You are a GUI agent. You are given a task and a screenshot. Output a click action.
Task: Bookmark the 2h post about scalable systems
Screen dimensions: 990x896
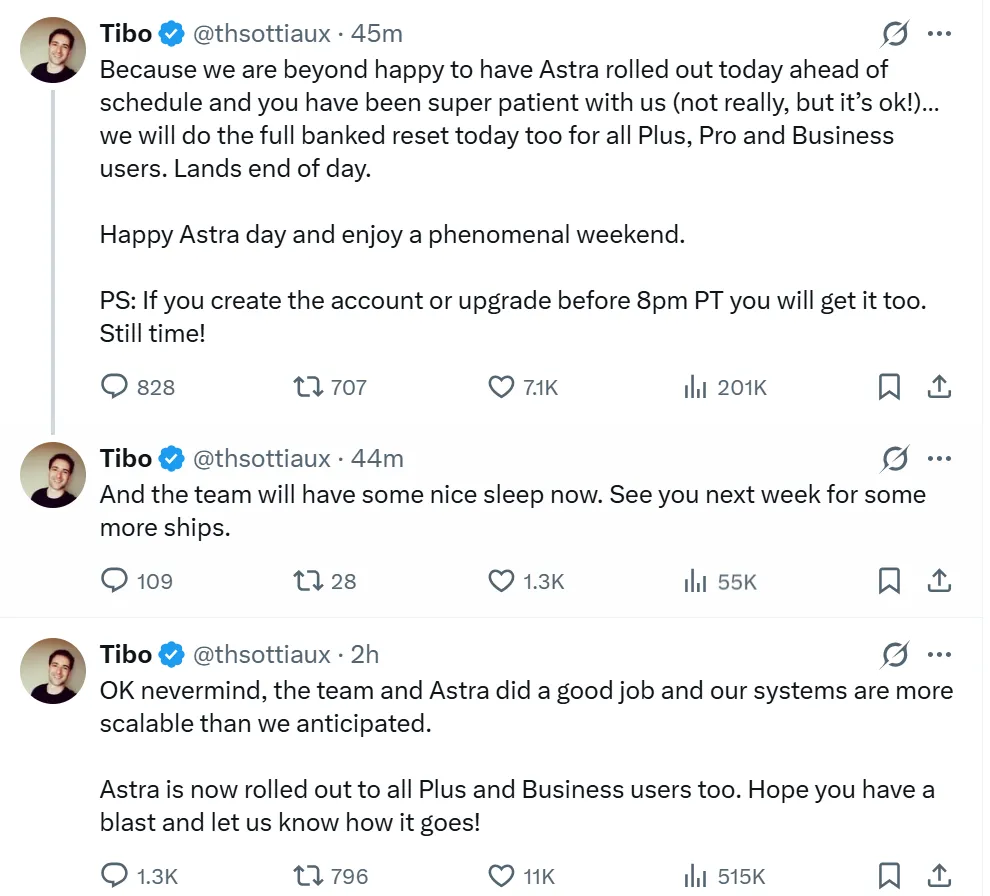[x=889, y=876]
